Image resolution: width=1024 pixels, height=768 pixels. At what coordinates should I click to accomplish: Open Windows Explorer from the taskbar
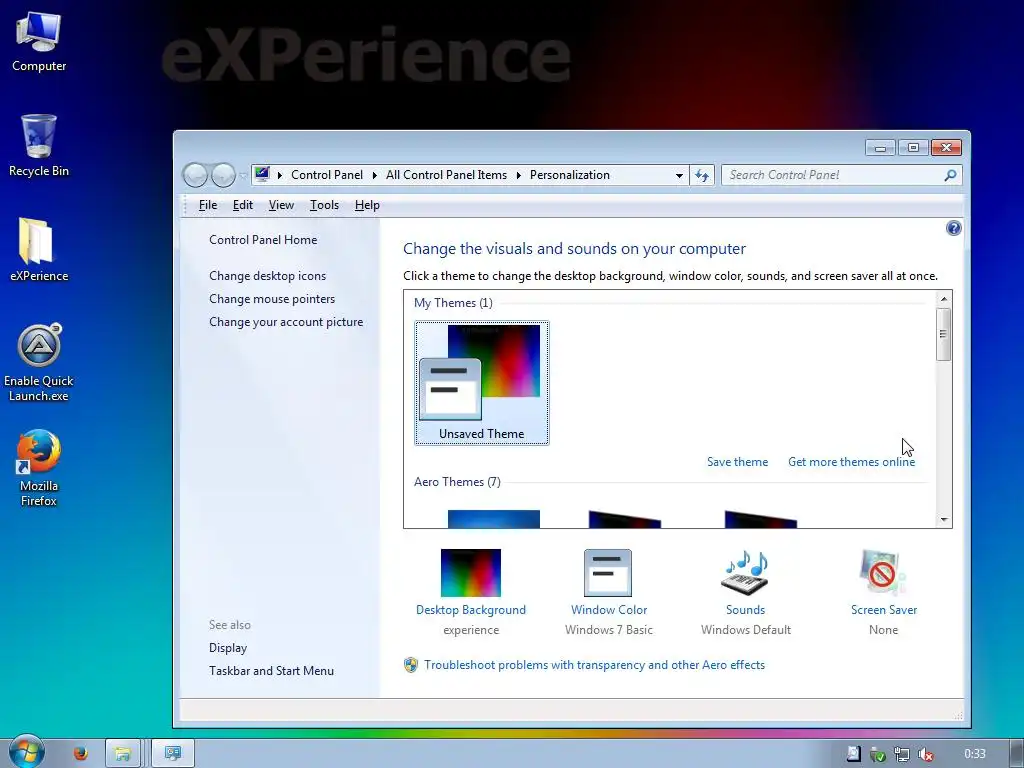(122, 754)
